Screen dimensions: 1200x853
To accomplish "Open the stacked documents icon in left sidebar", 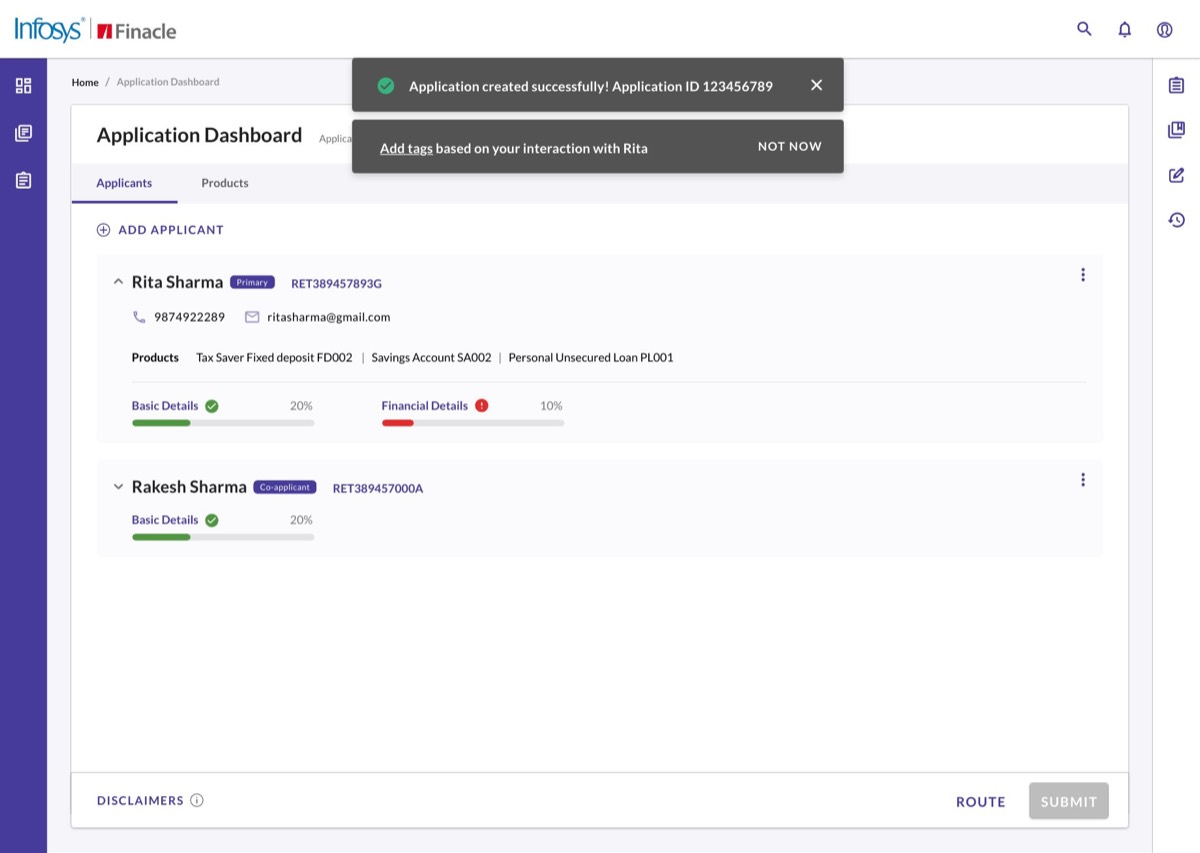I will click(23, 133).
